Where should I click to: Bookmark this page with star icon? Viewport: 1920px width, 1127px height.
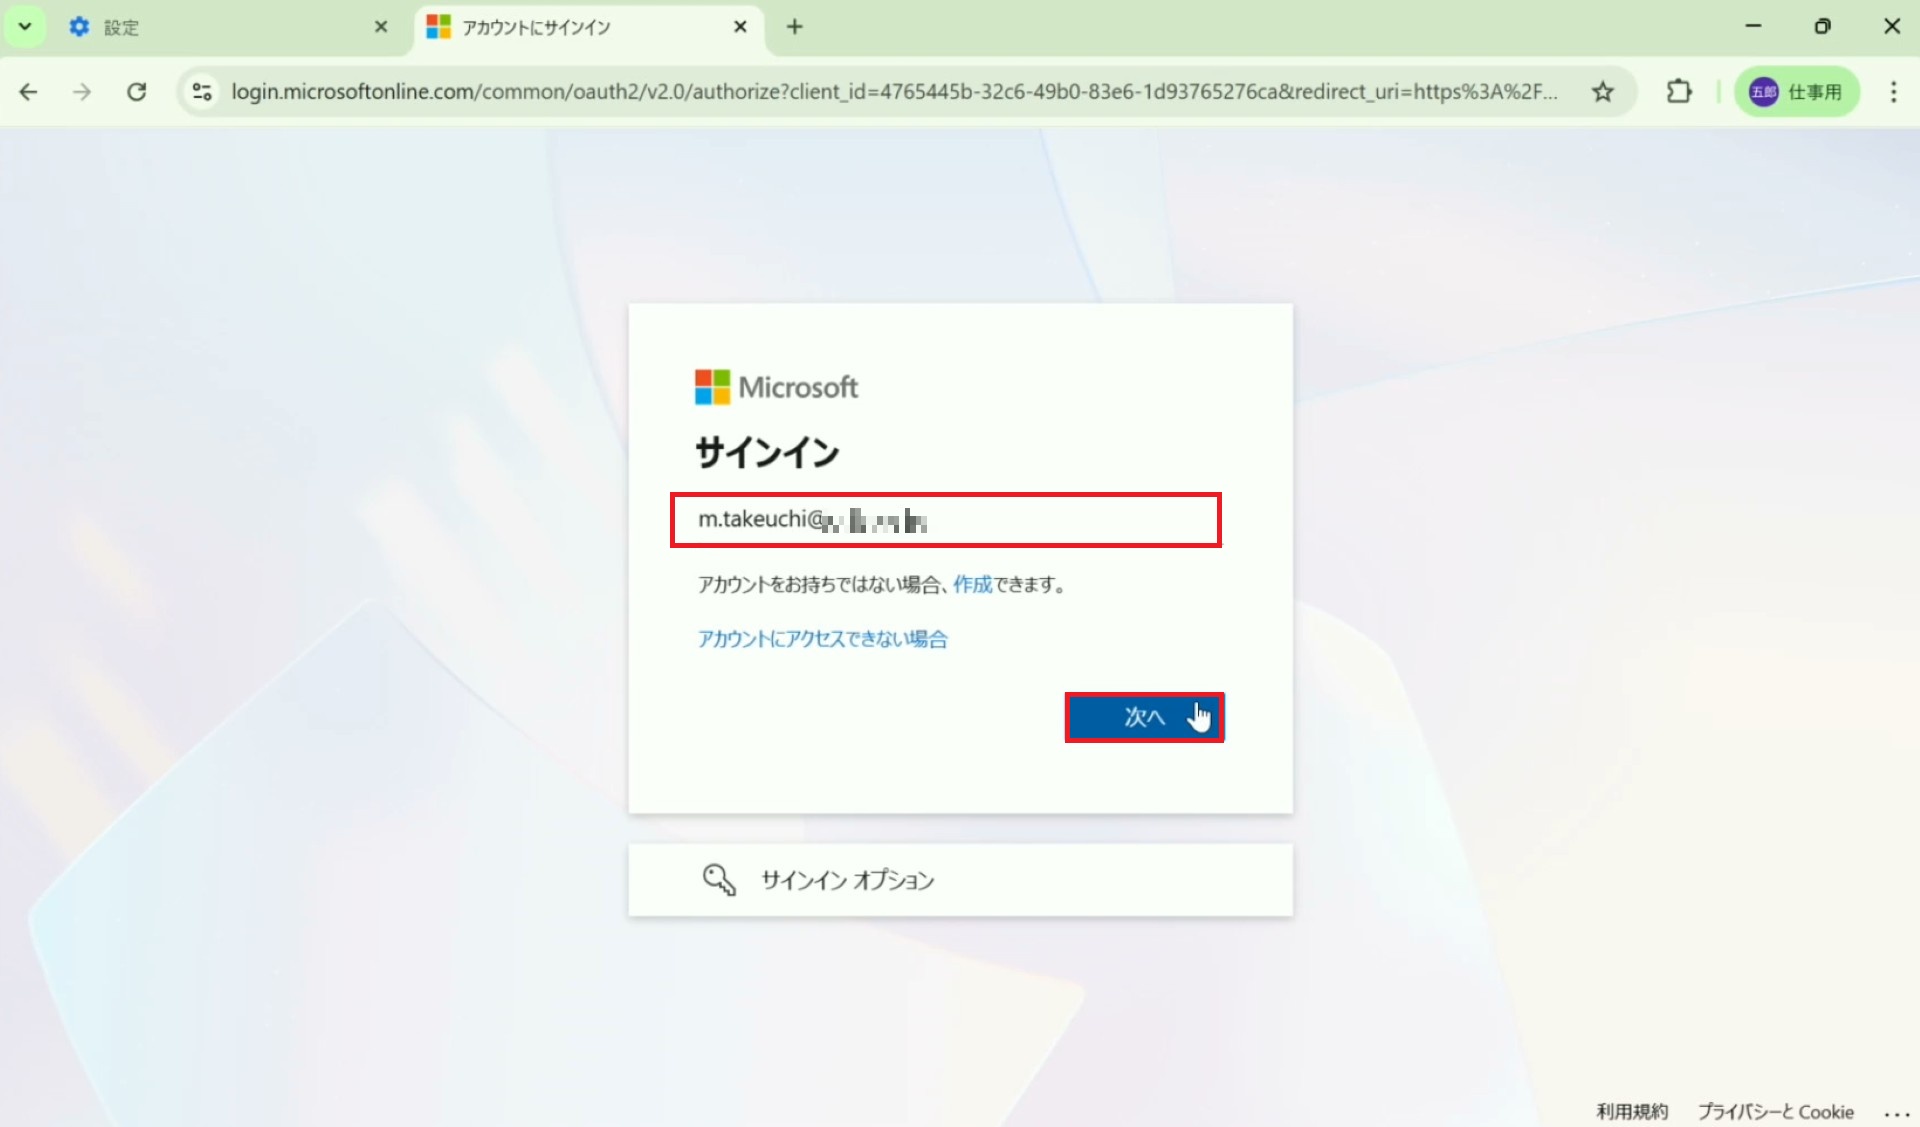1603,92
